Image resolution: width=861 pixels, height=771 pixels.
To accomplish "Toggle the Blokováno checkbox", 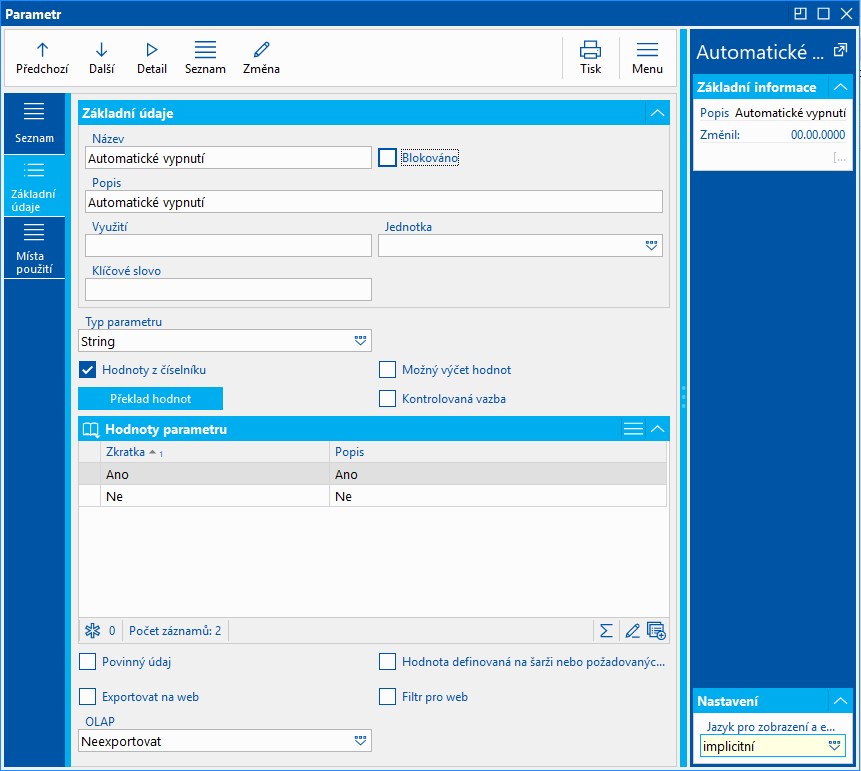I will [x=387, y=158].
